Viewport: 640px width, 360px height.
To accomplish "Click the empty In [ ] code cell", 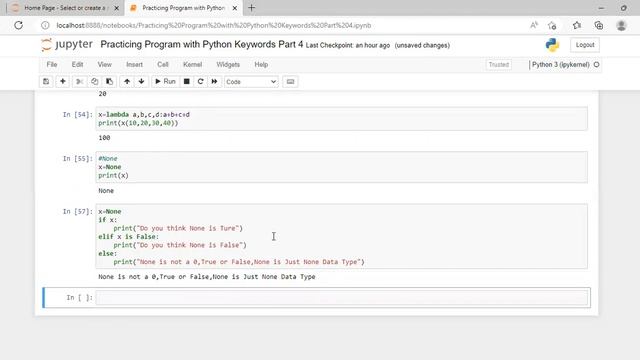I will click(x=342, y=298).
